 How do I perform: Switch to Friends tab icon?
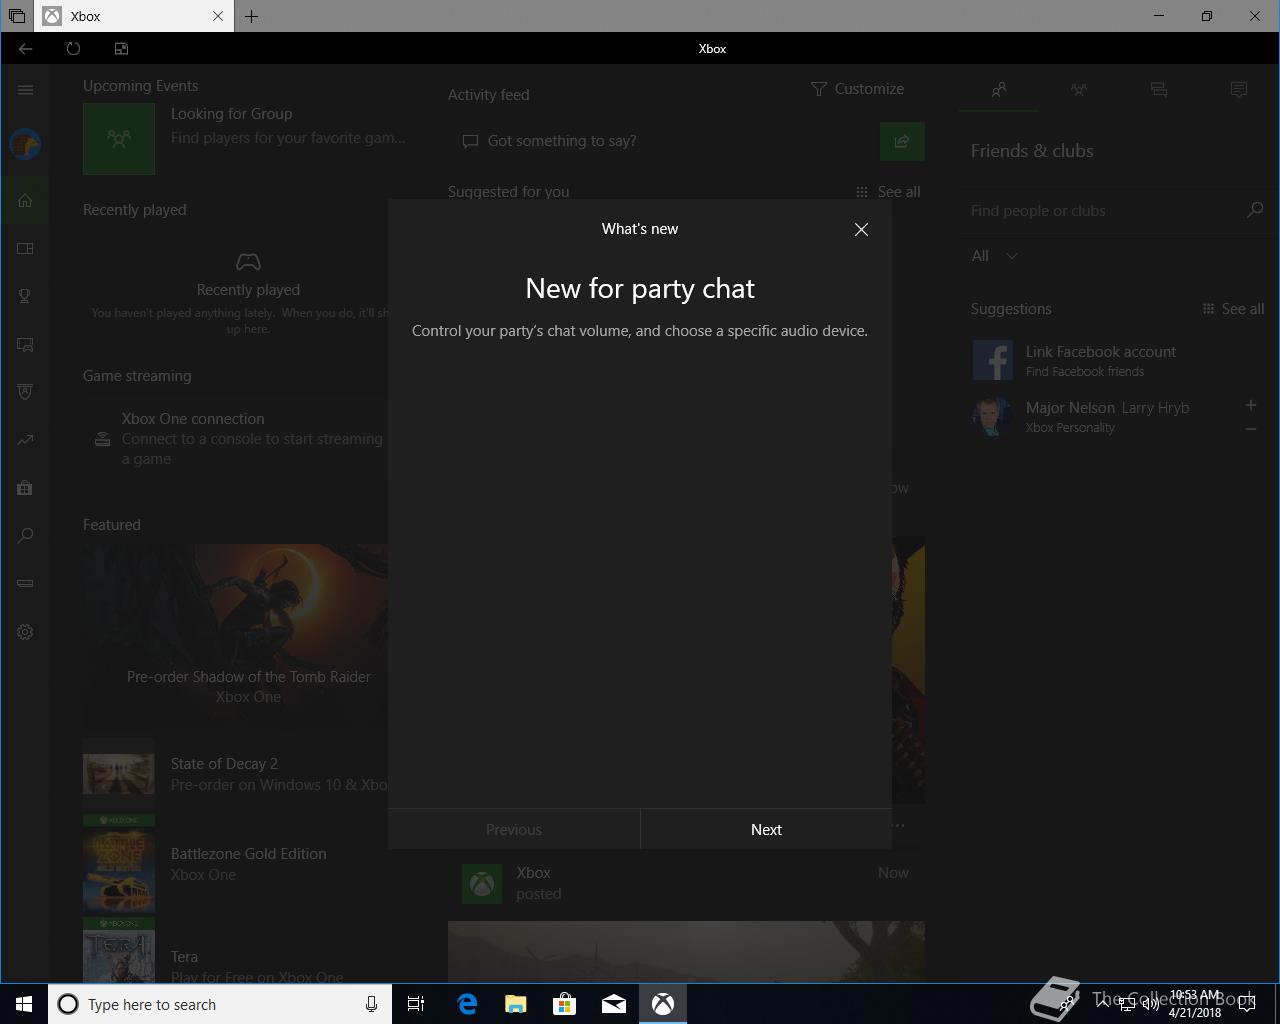pyautogui.click(x=998, y=90)
